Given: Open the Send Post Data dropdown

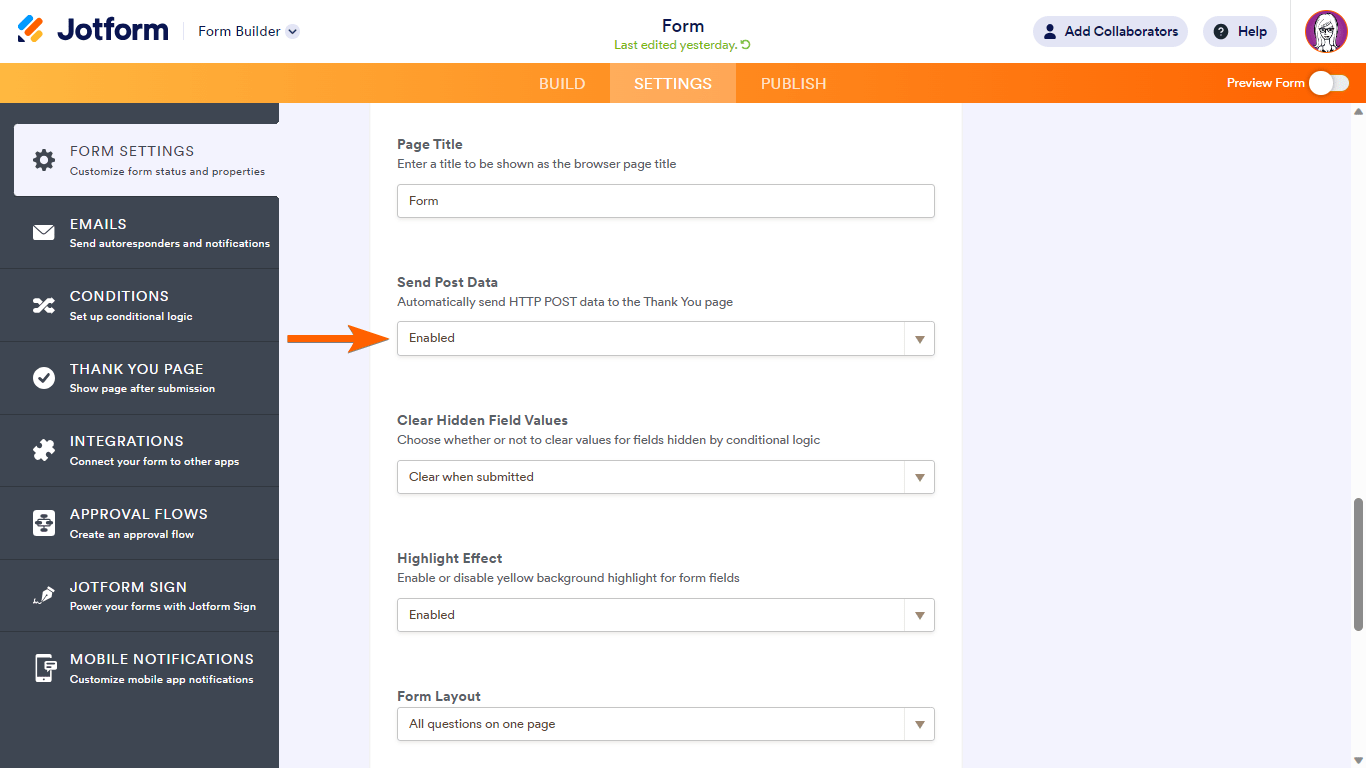Looking at the screenshot, I should tap(665, 338).
